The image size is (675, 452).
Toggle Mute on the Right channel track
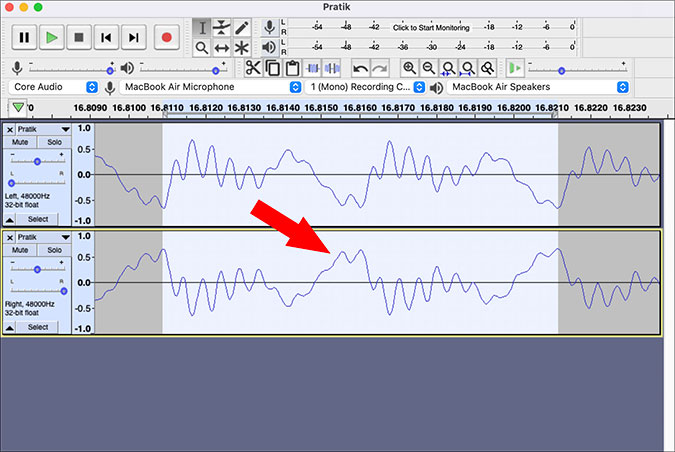pos(20,250)
